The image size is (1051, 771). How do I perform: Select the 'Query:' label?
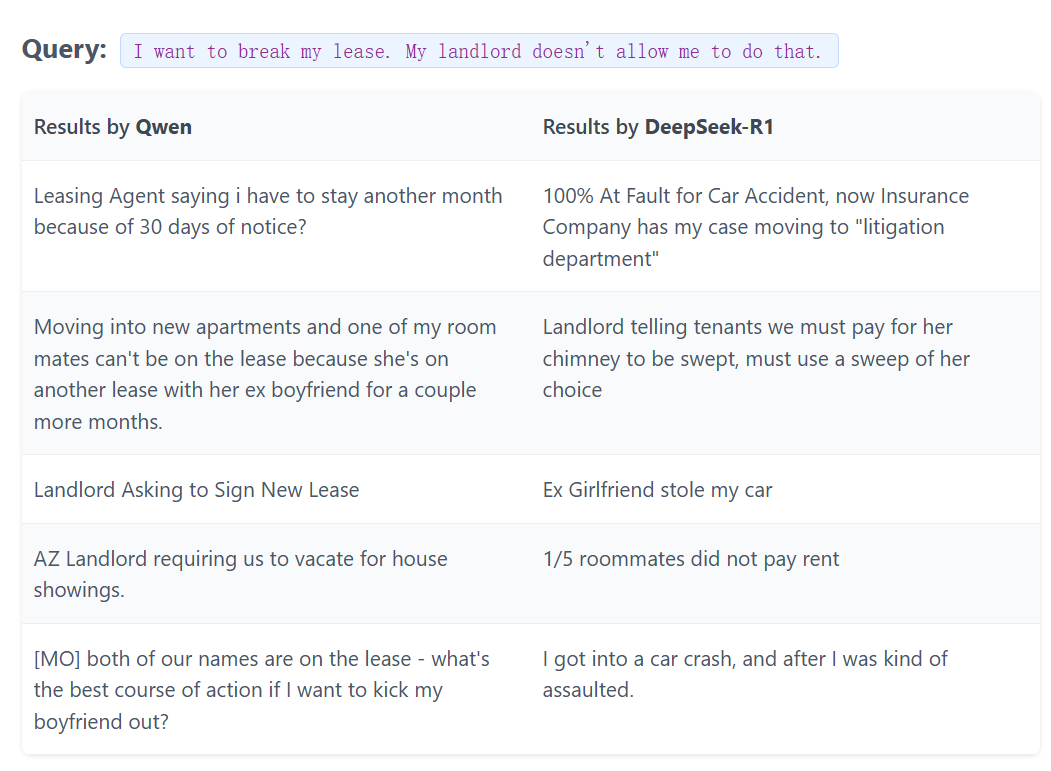[x=64, y=50]
